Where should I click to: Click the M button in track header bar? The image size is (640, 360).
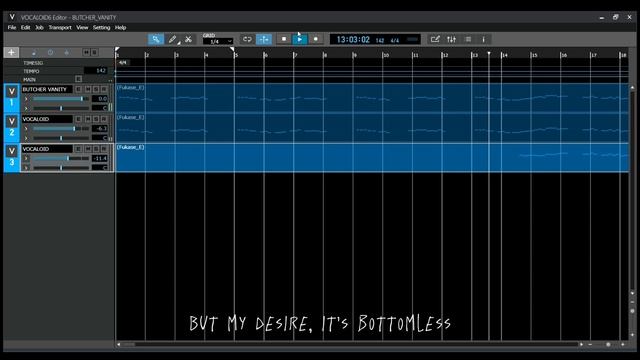tap(86, 53)
